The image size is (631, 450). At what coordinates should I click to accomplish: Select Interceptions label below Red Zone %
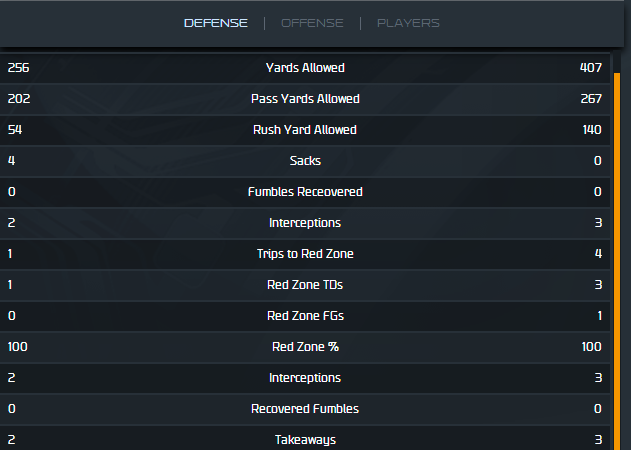tap(305, 378)
